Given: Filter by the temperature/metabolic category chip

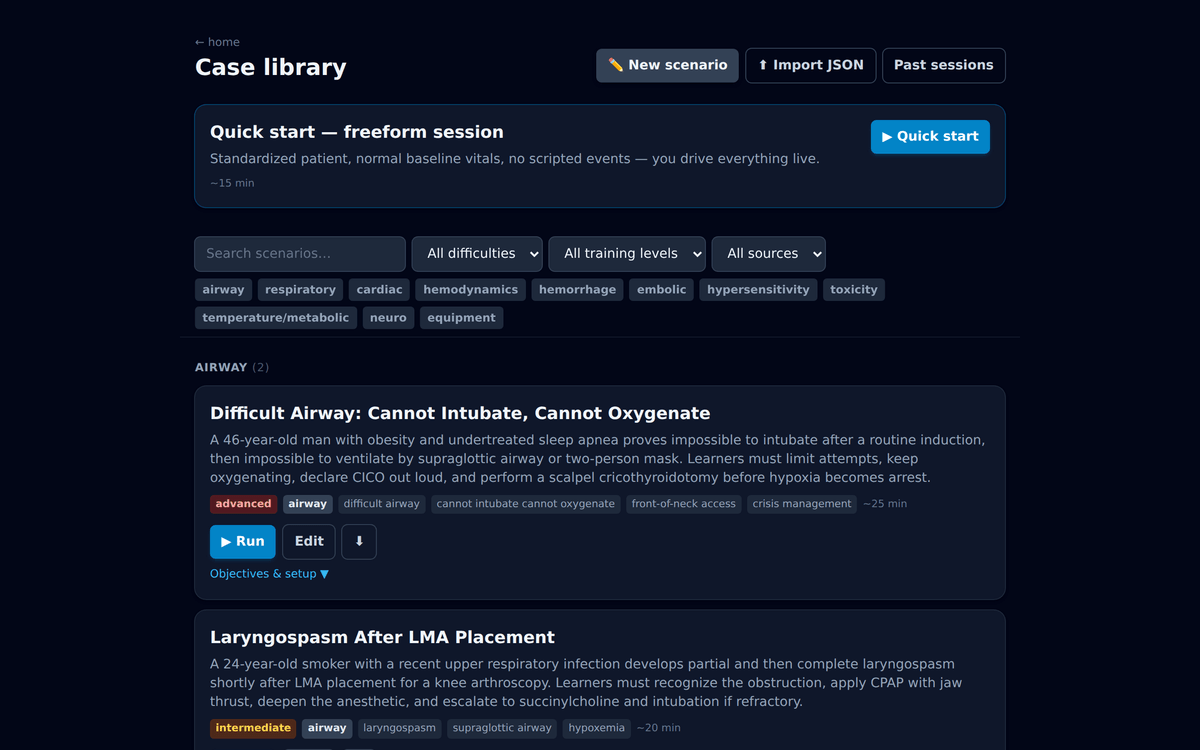Looking at the screenshot, I should [276, 318].
